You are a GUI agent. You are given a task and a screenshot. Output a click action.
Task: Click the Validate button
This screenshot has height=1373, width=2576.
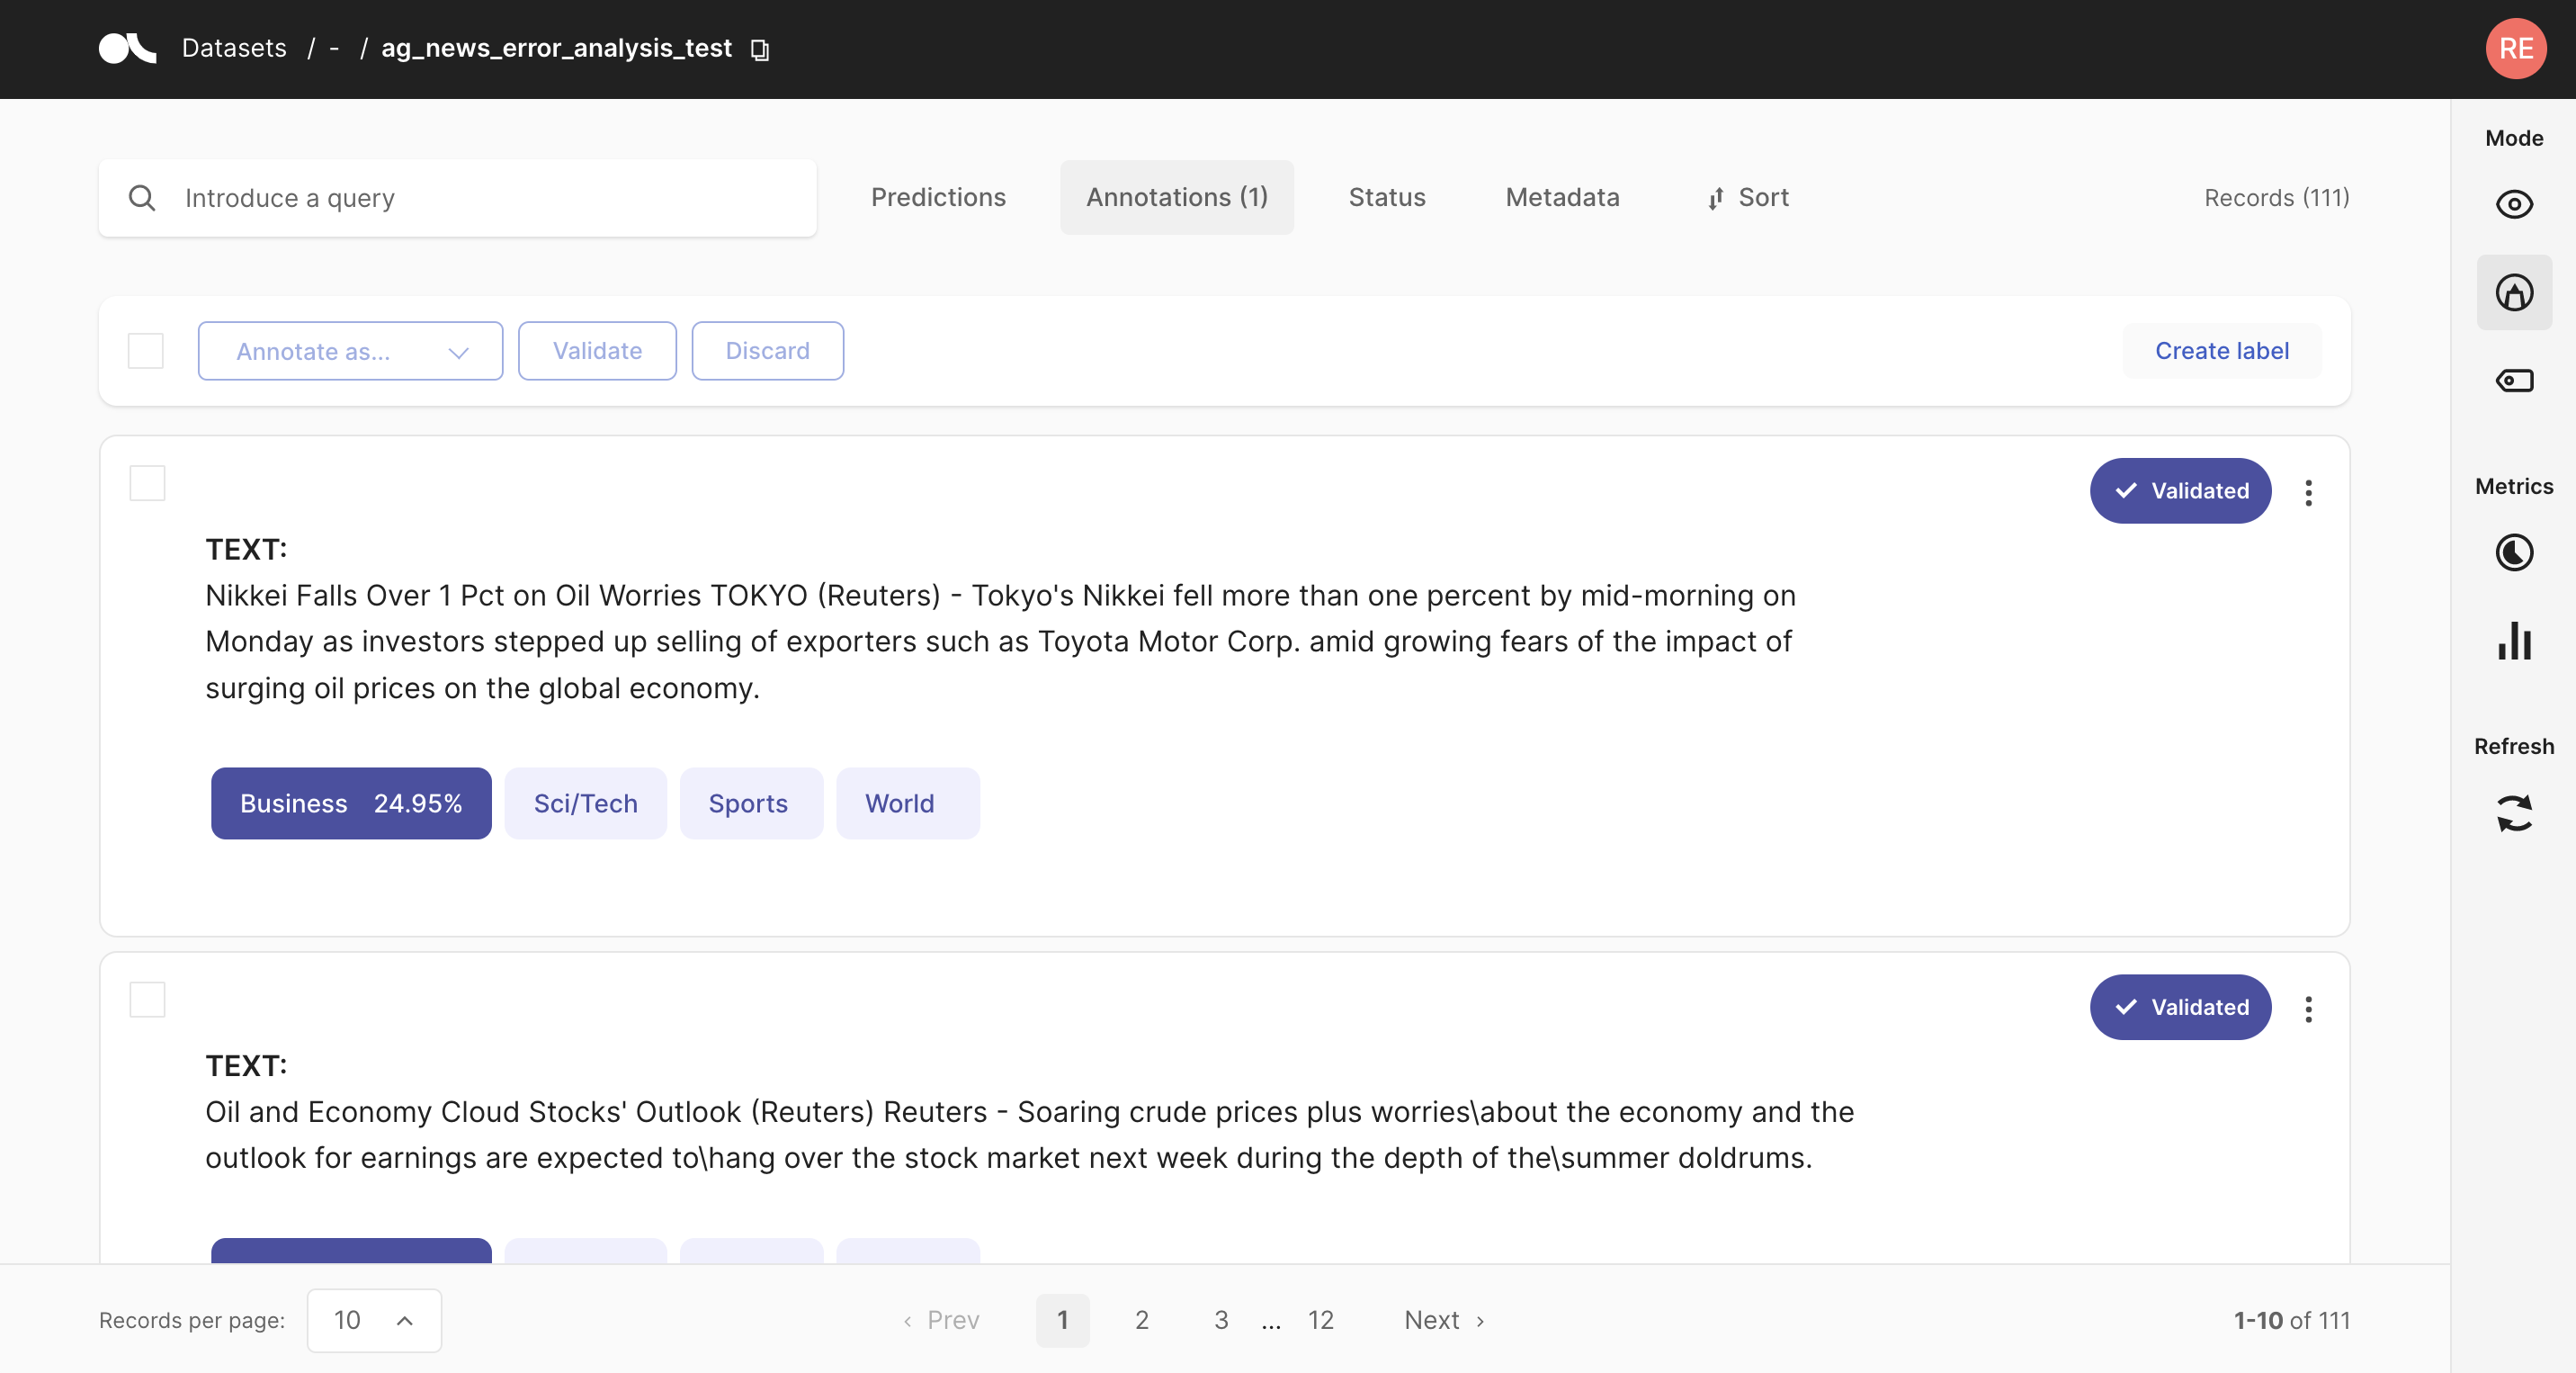597,351
